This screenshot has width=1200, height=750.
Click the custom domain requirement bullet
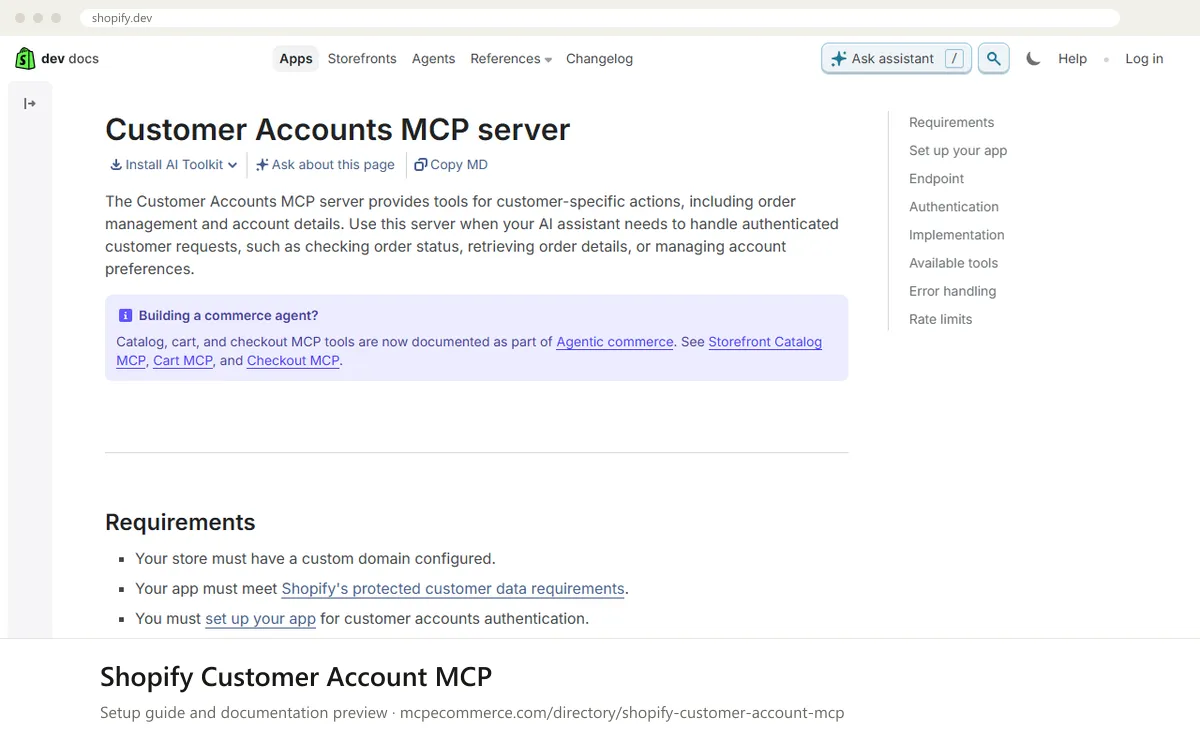pos(315,559)
